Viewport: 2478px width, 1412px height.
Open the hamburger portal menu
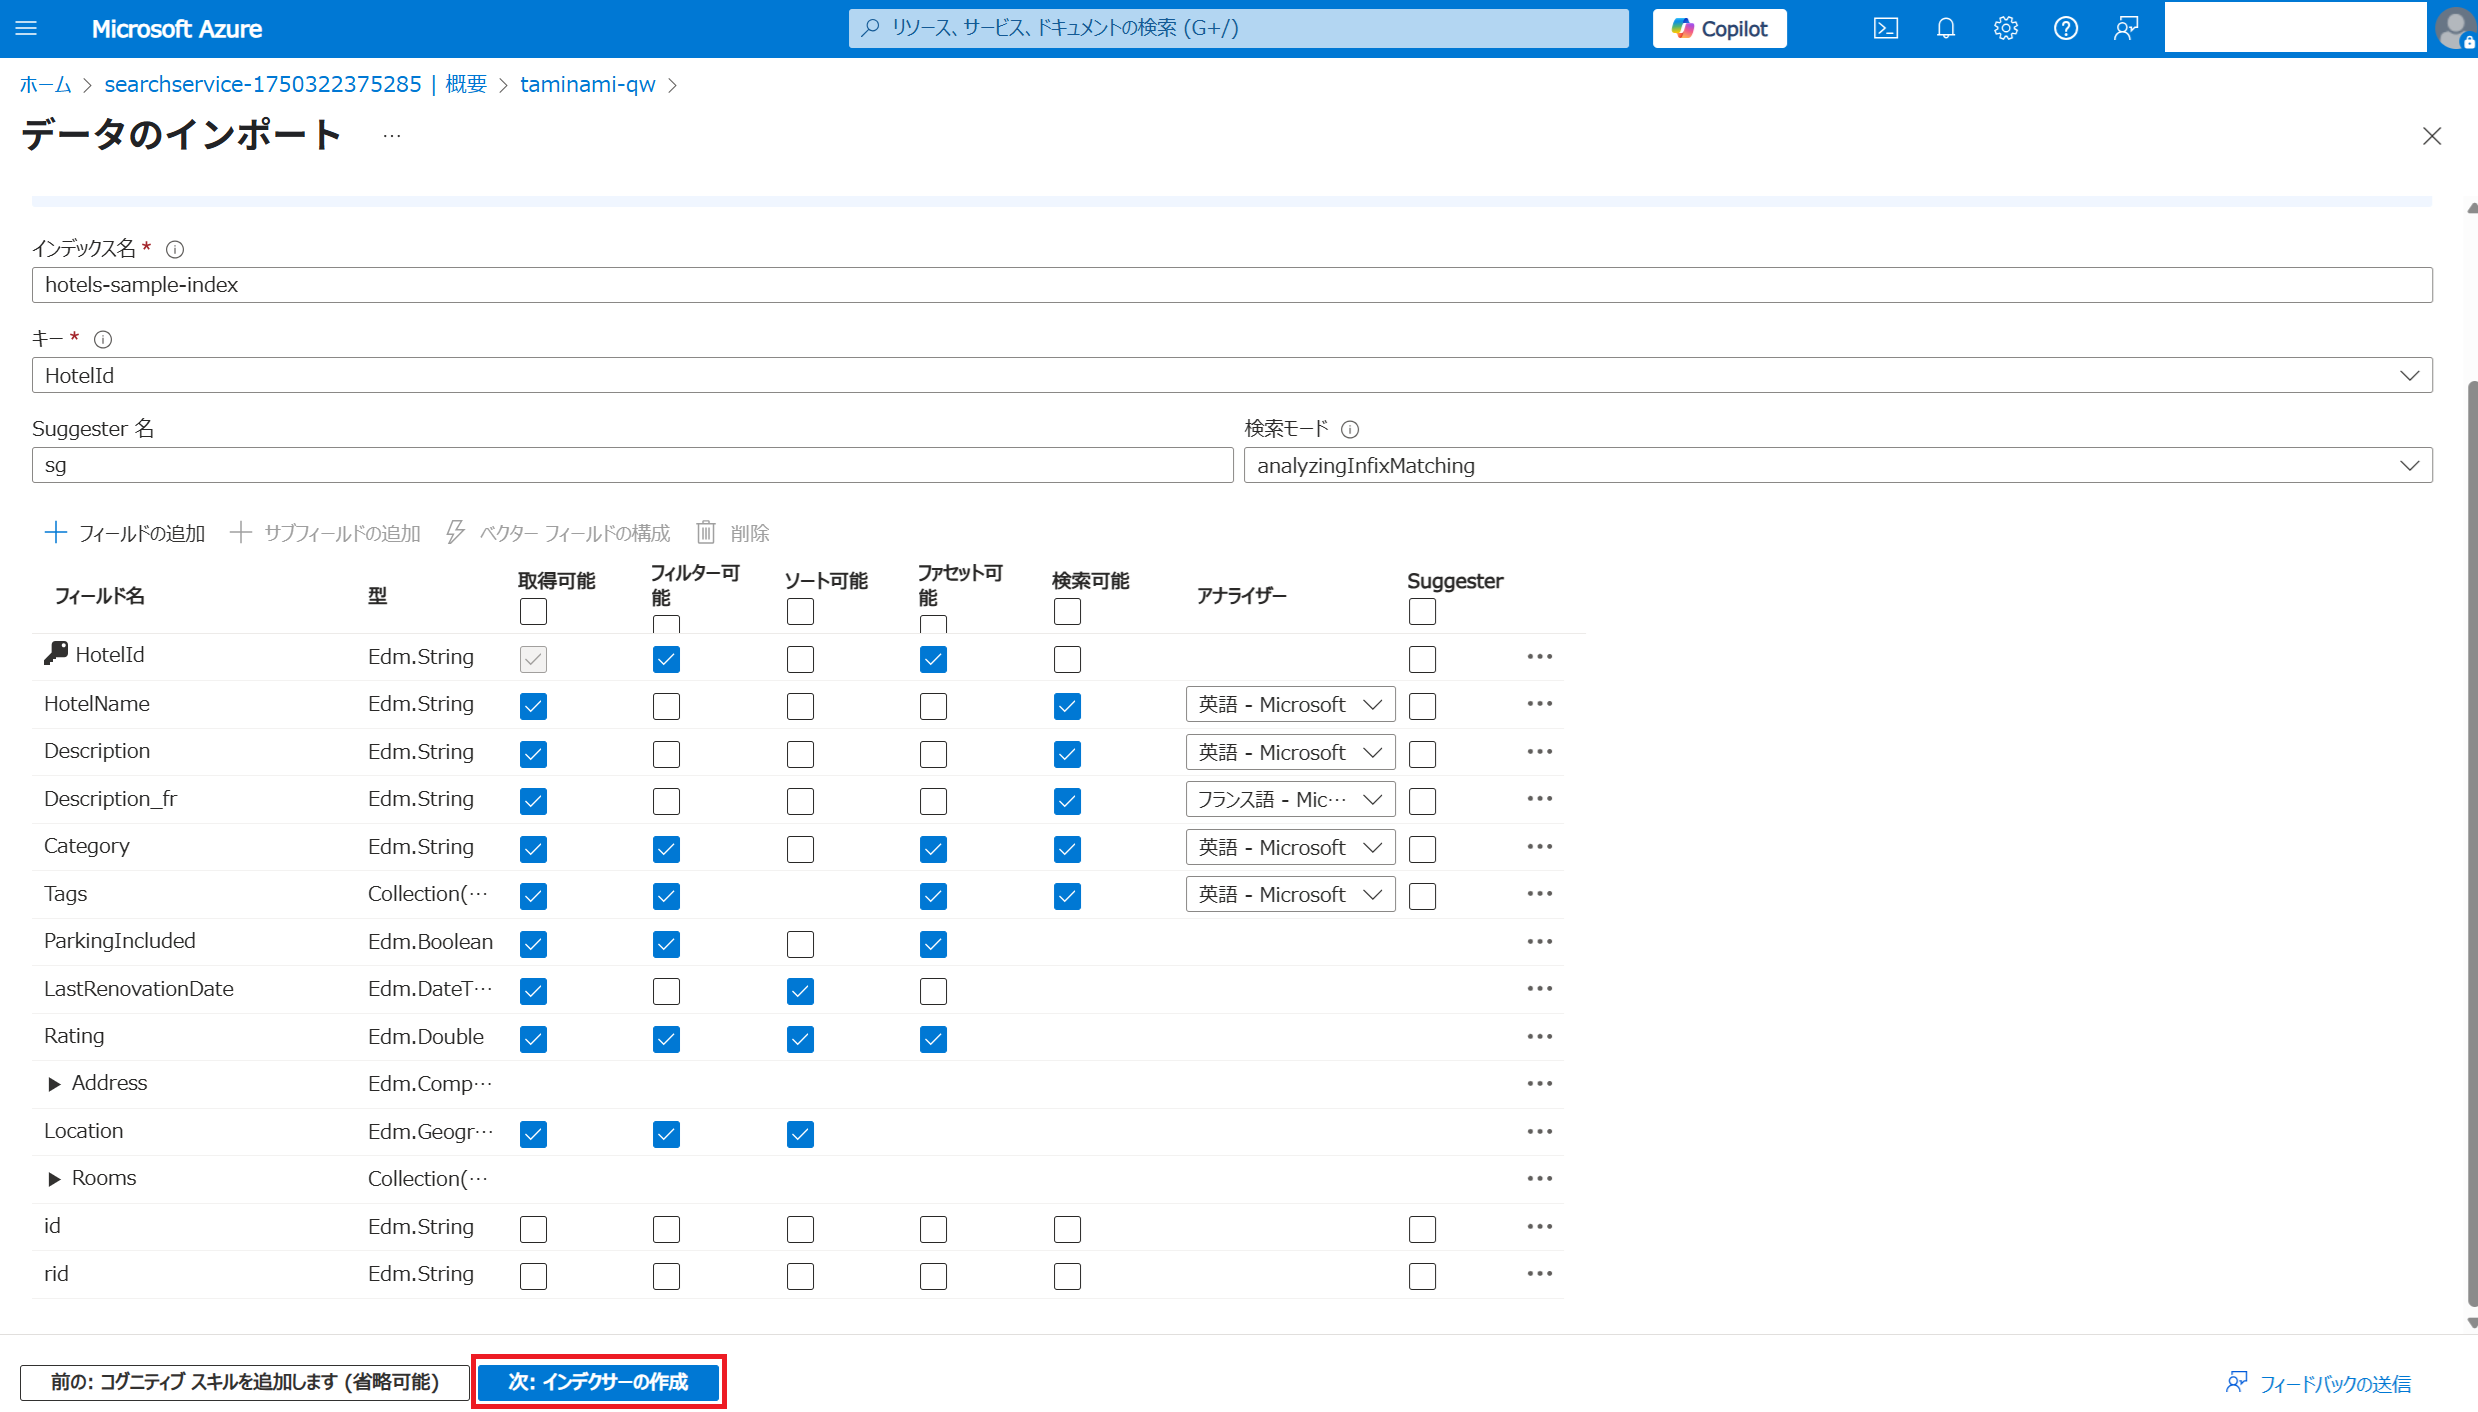(x=27, y=29)
